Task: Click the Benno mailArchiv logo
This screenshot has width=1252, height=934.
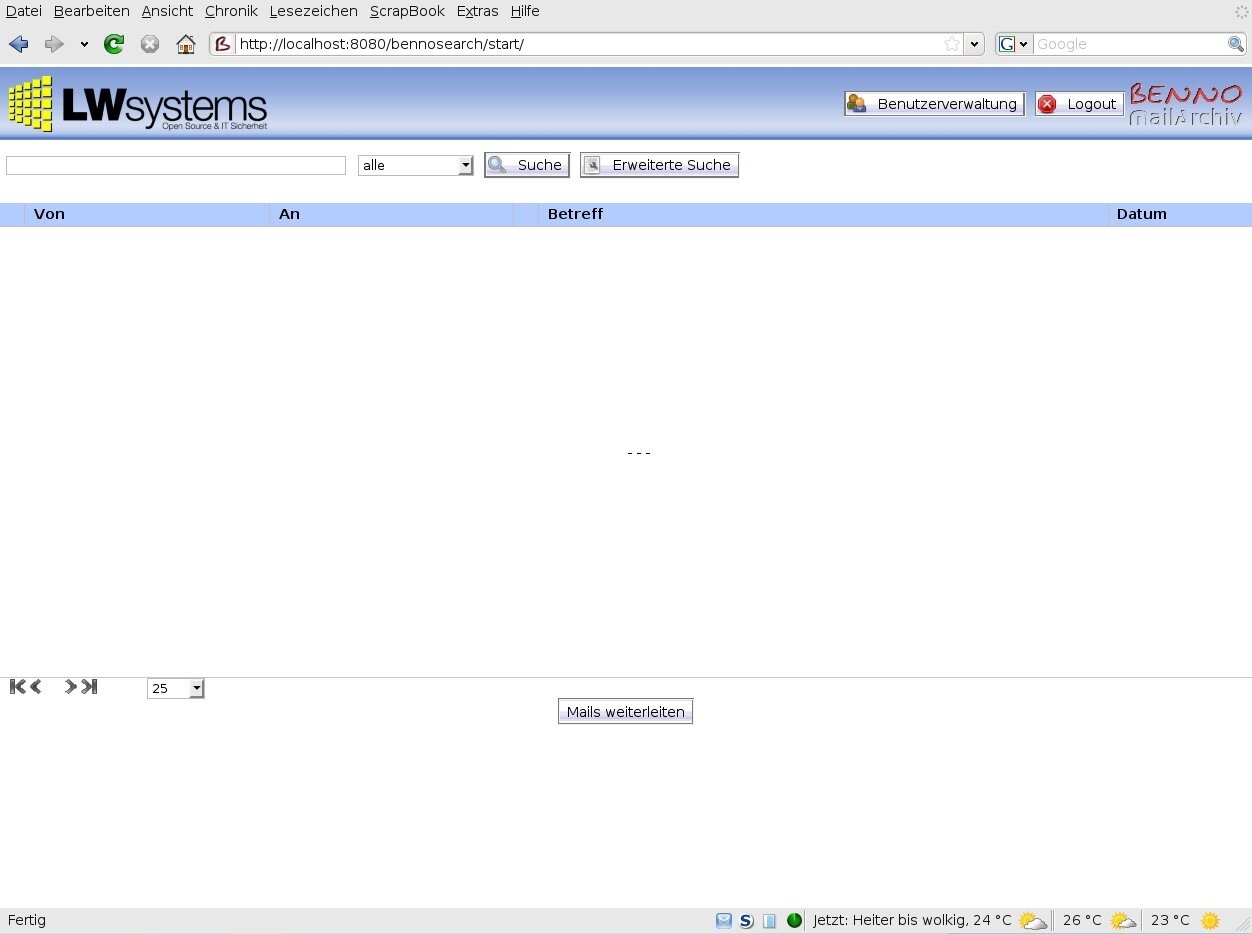Action: (x=1186, y=103)
